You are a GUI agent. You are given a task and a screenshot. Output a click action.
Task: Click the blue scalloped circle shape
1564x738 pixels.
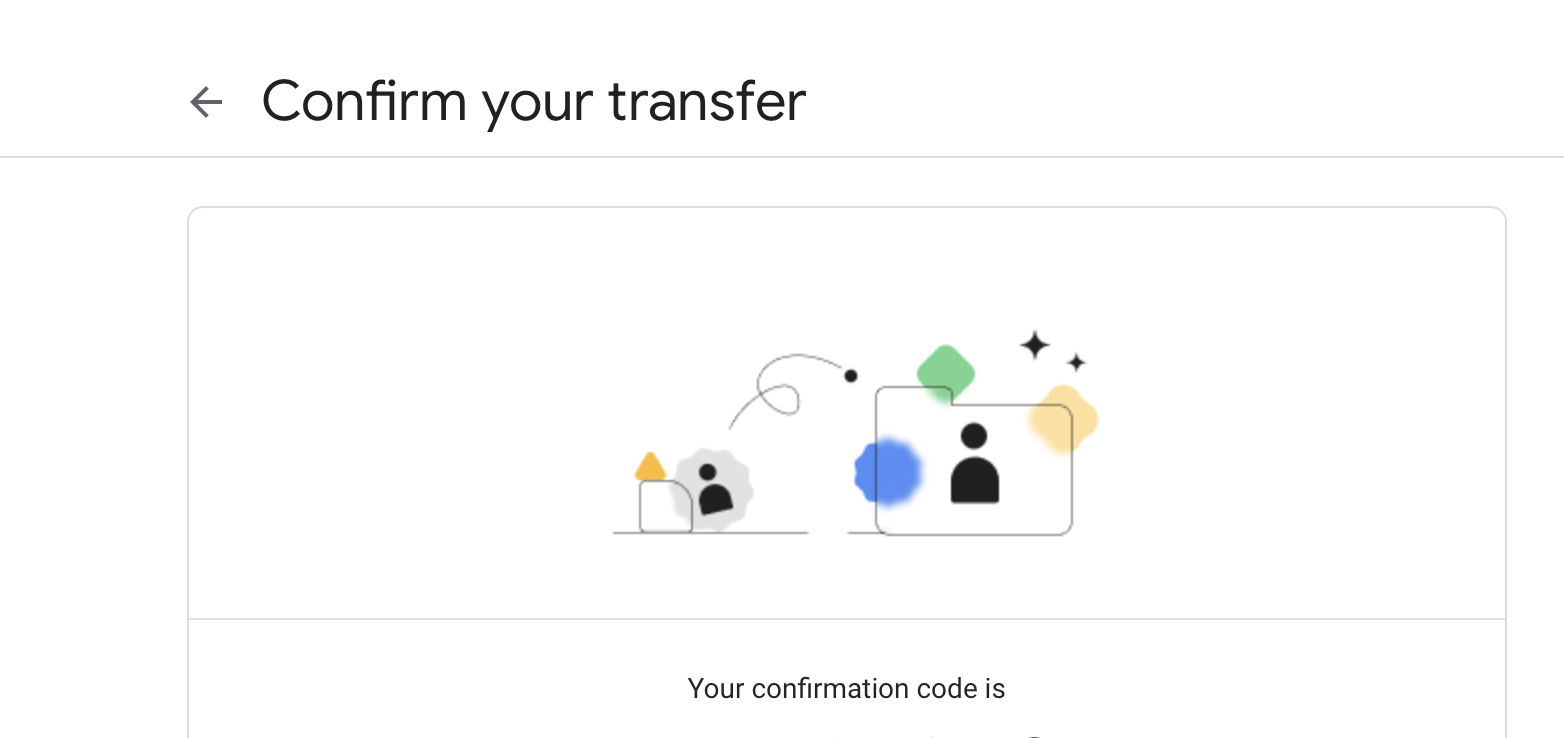(x=888, y=472)
